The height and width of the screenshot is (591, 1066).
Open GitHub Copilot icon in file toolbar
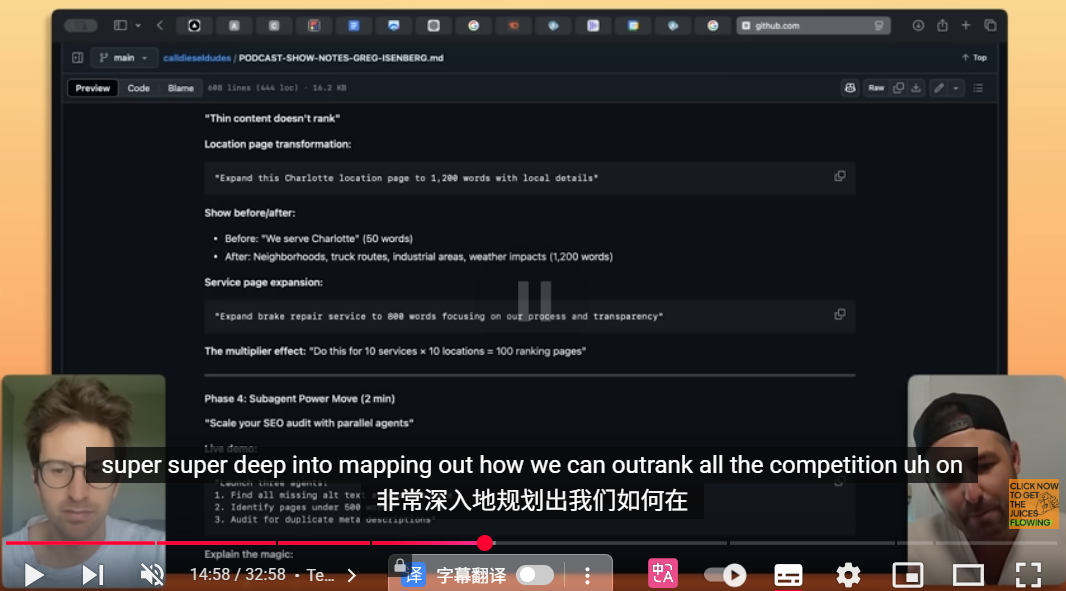coord(850,88)
